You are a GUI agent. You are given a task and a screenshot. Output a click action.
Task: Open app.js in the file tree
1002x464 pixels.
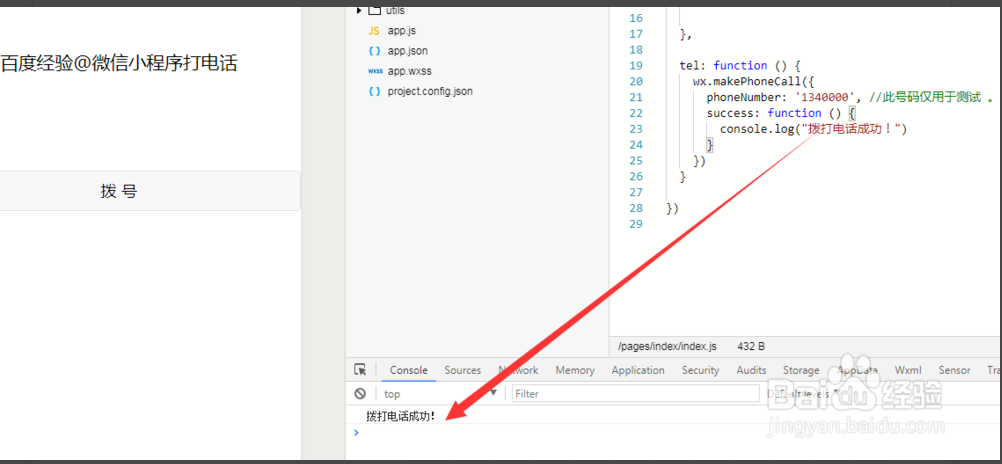[x=402, y=31]
